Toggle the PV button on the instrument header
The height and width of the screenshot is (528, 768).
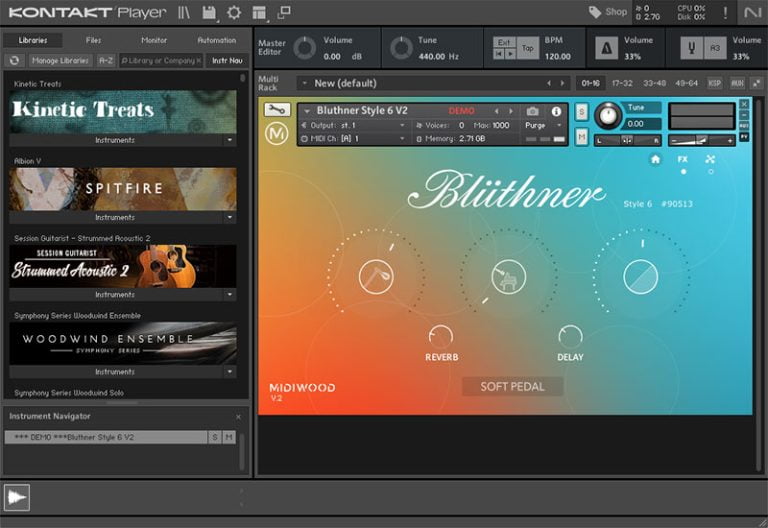pos(744,137)
